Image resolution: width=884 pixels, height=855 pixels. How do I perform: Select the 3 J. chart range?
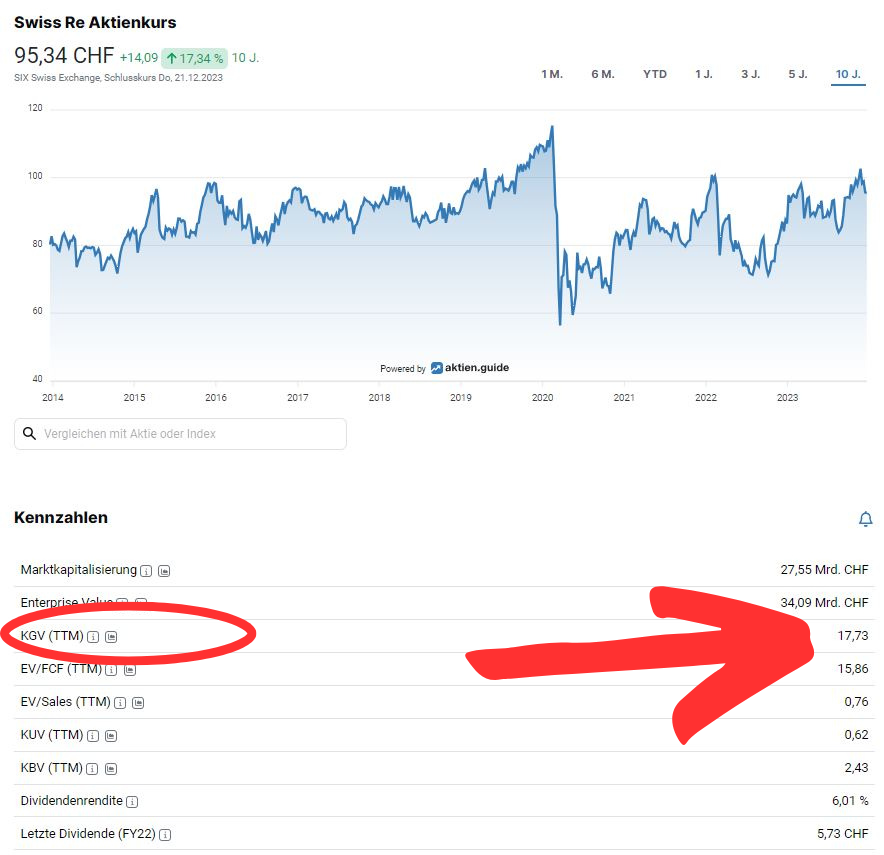(x=750, y=74)
